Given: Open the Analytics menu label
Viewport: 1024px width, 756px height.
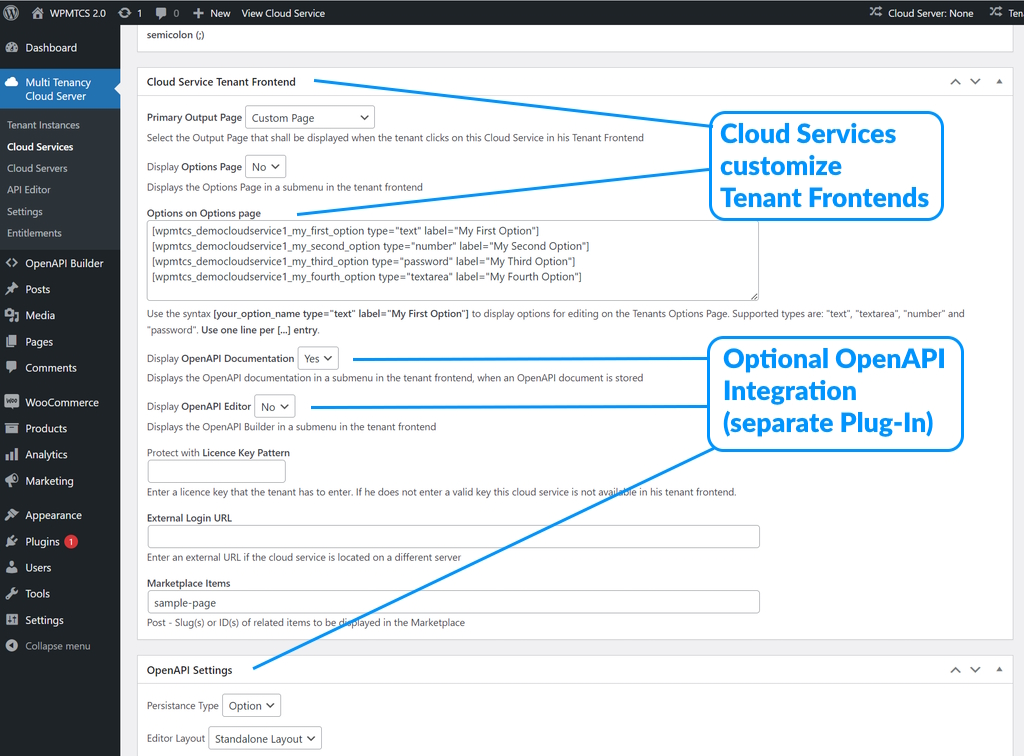Looking at the screenshot, I should (46, 454).
